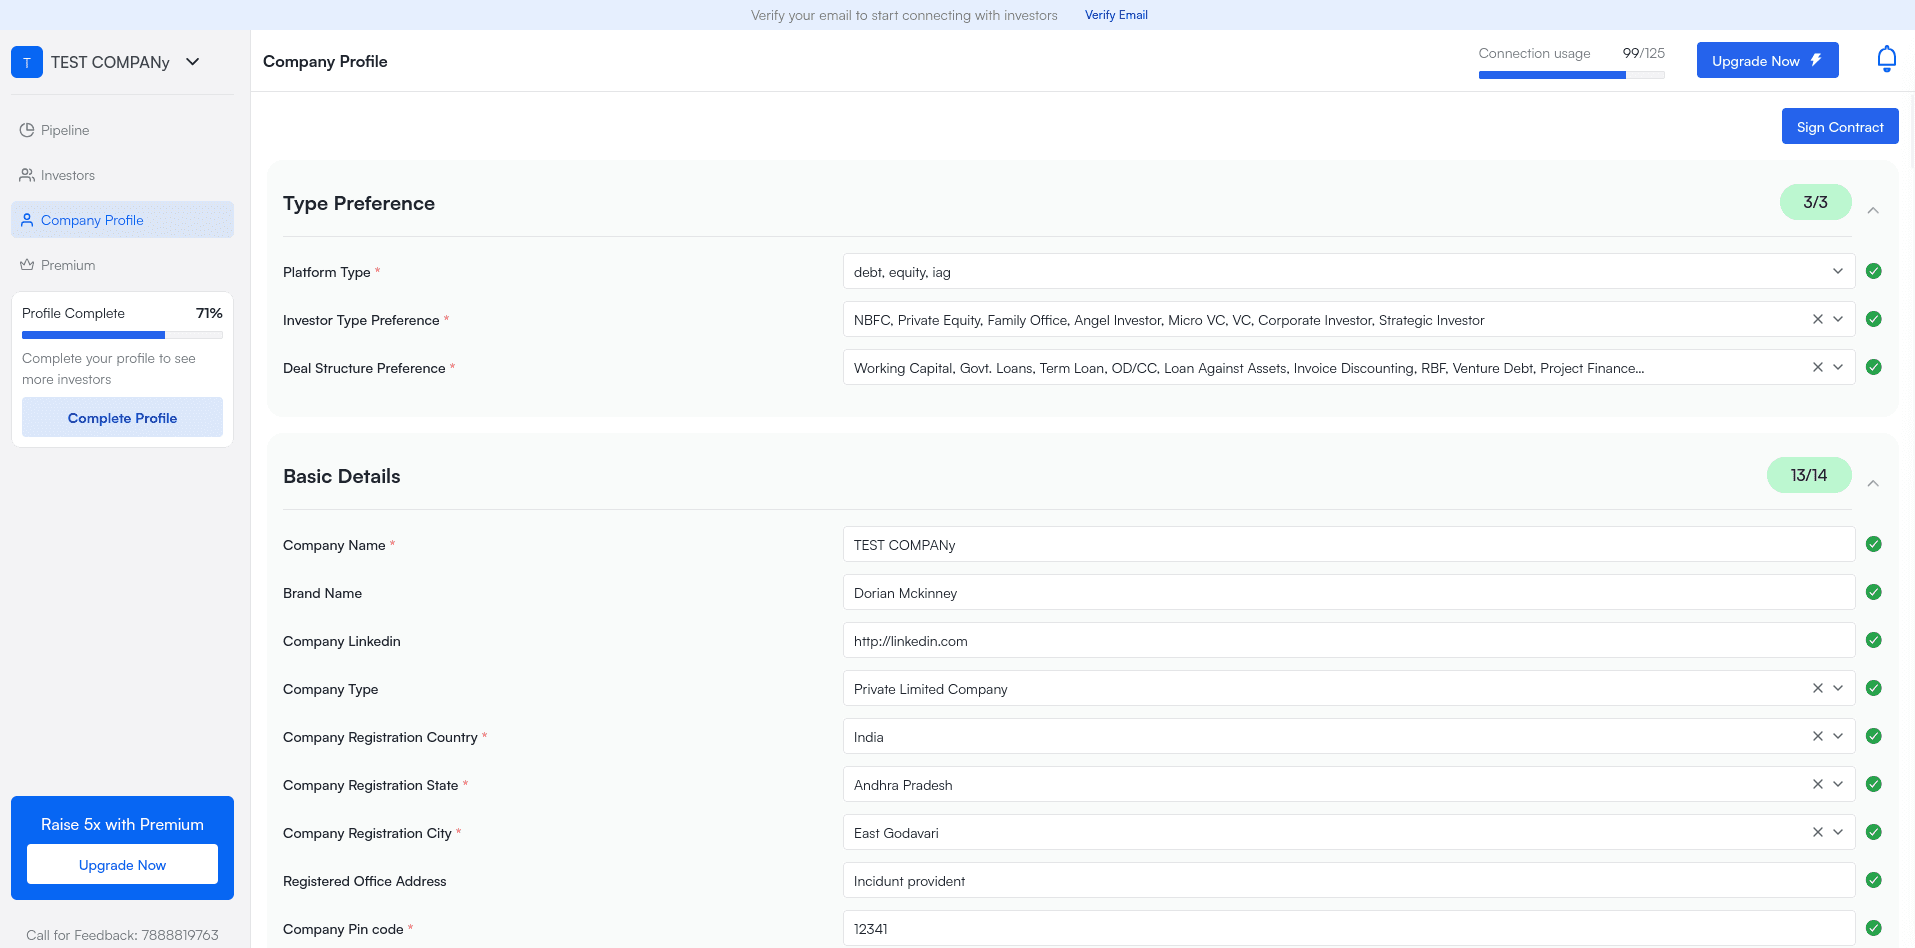This screenshot has height=948, width=1915.
Task: Clear the Company Type selection
Action: 1818,688
